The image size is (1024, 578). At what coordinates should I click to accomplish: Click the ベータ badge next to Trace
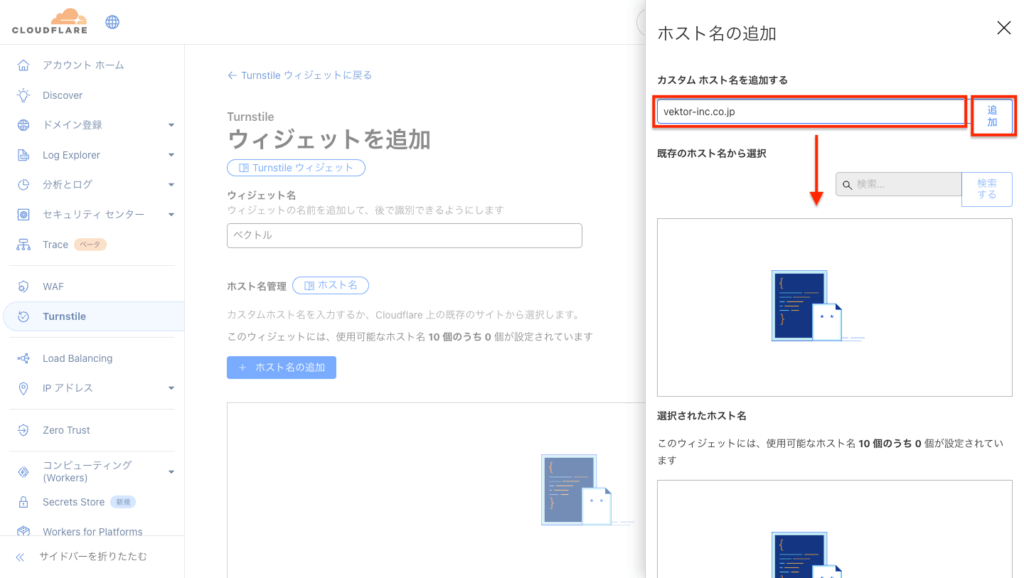click(90, 244)
